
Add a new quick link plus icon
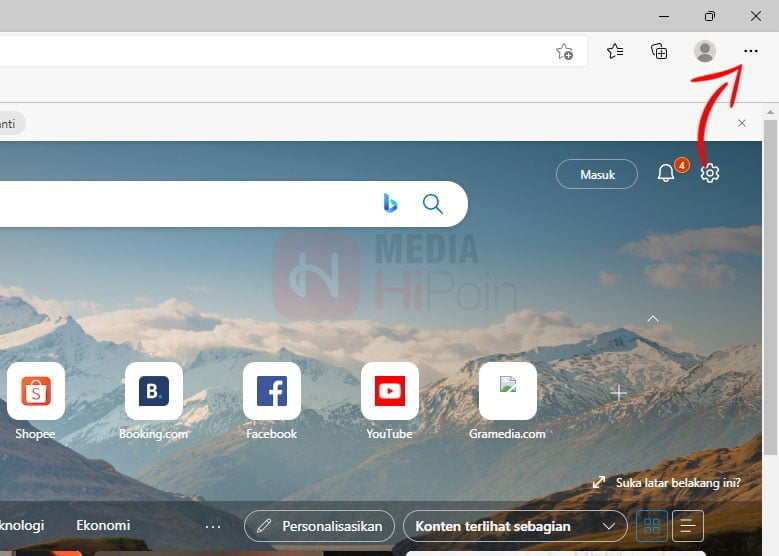coord(619,393)
